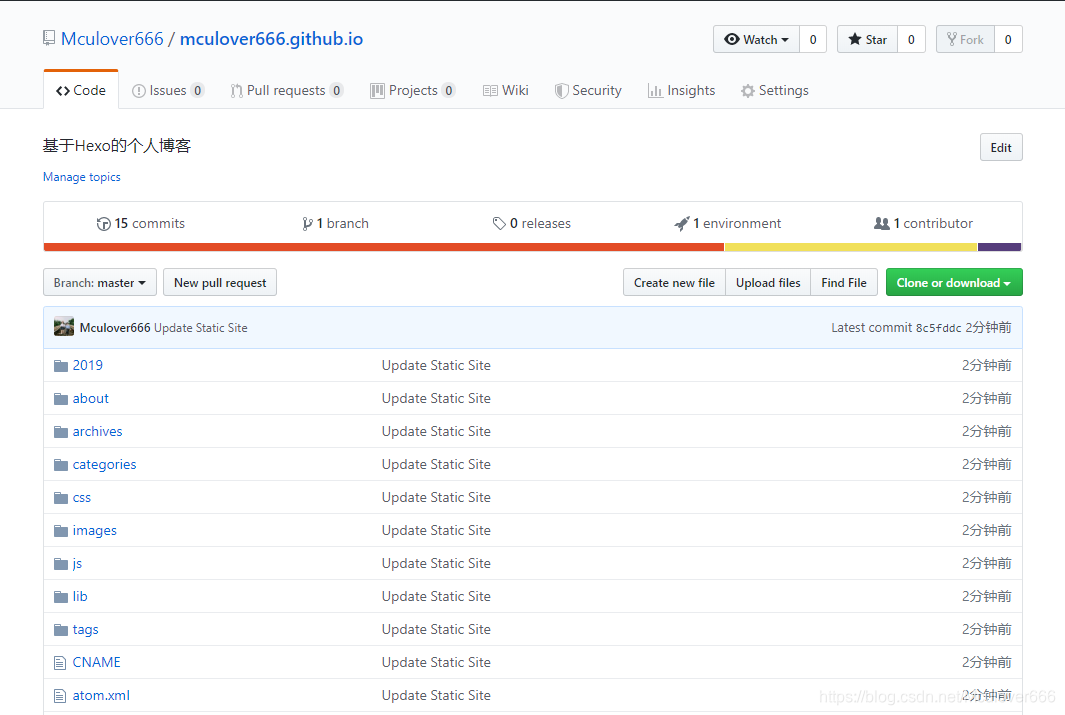Click the red segment of language bar
This screenshot has width=1065, height=715.
[384, 247]
